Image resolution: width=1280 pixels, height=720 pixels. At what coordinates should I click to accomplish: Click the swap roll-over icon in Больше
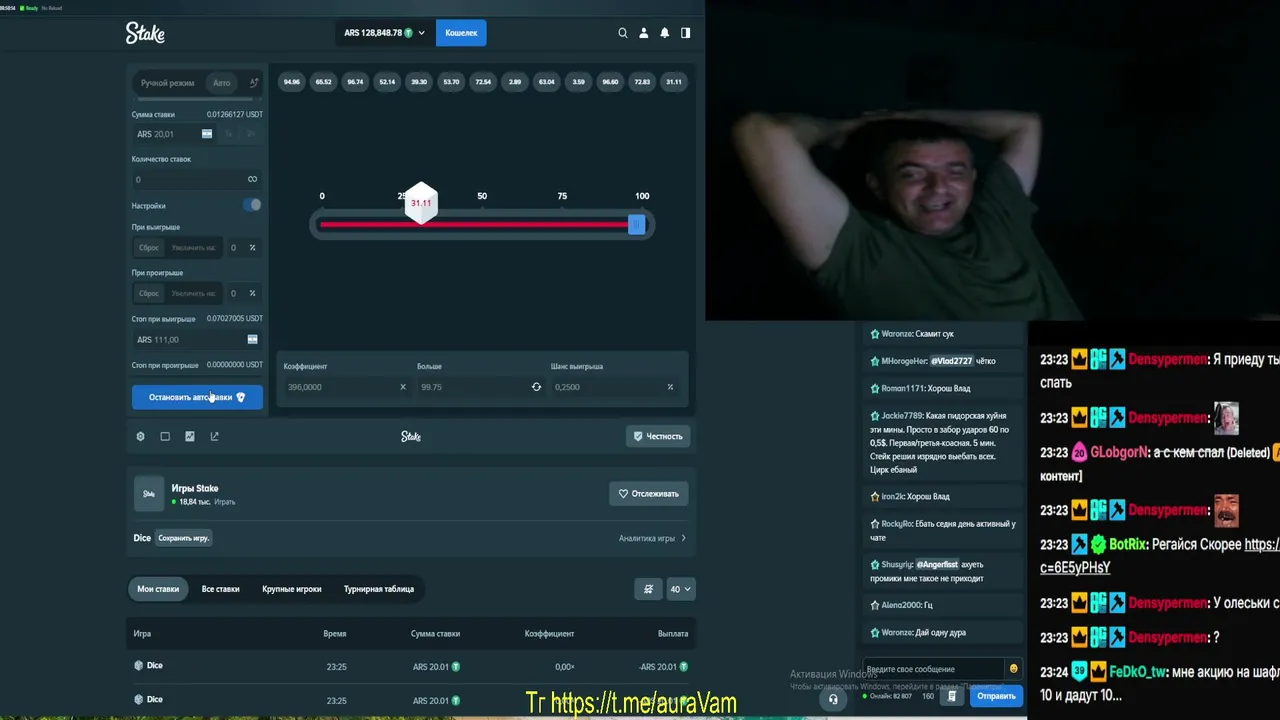[x=536, y=387]
